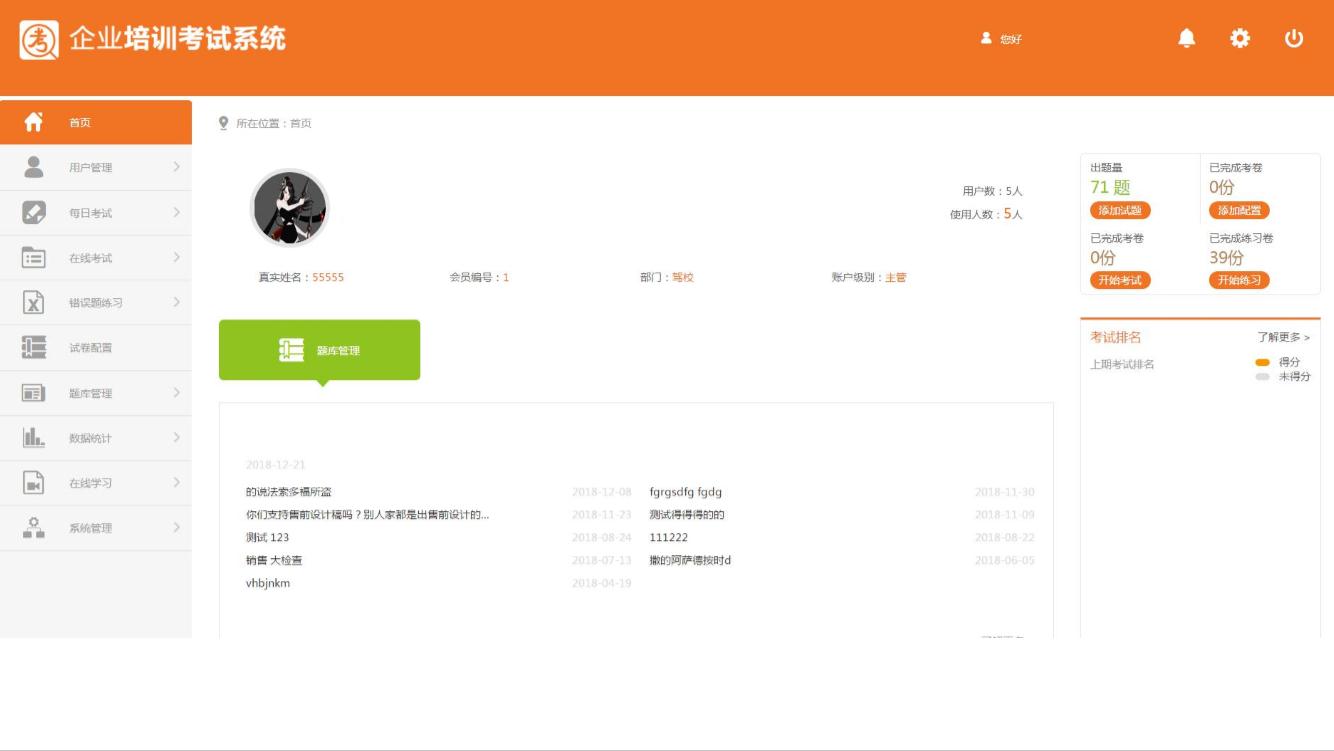Click the 39份 completed practice count
Image resolution: width=1334 pixels, height=751 pixels.
(1226, 257)
